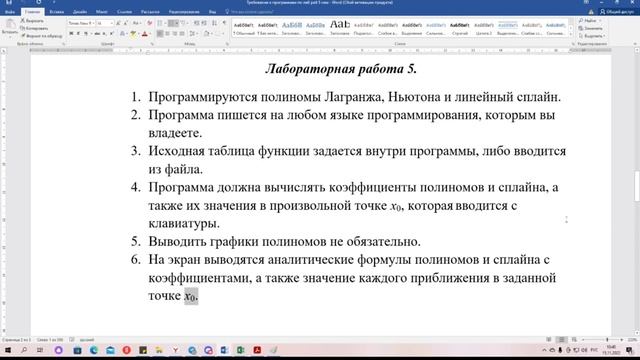Click the taskbar search icon
This screenshot has width=640, height=360.
(24, 350)
